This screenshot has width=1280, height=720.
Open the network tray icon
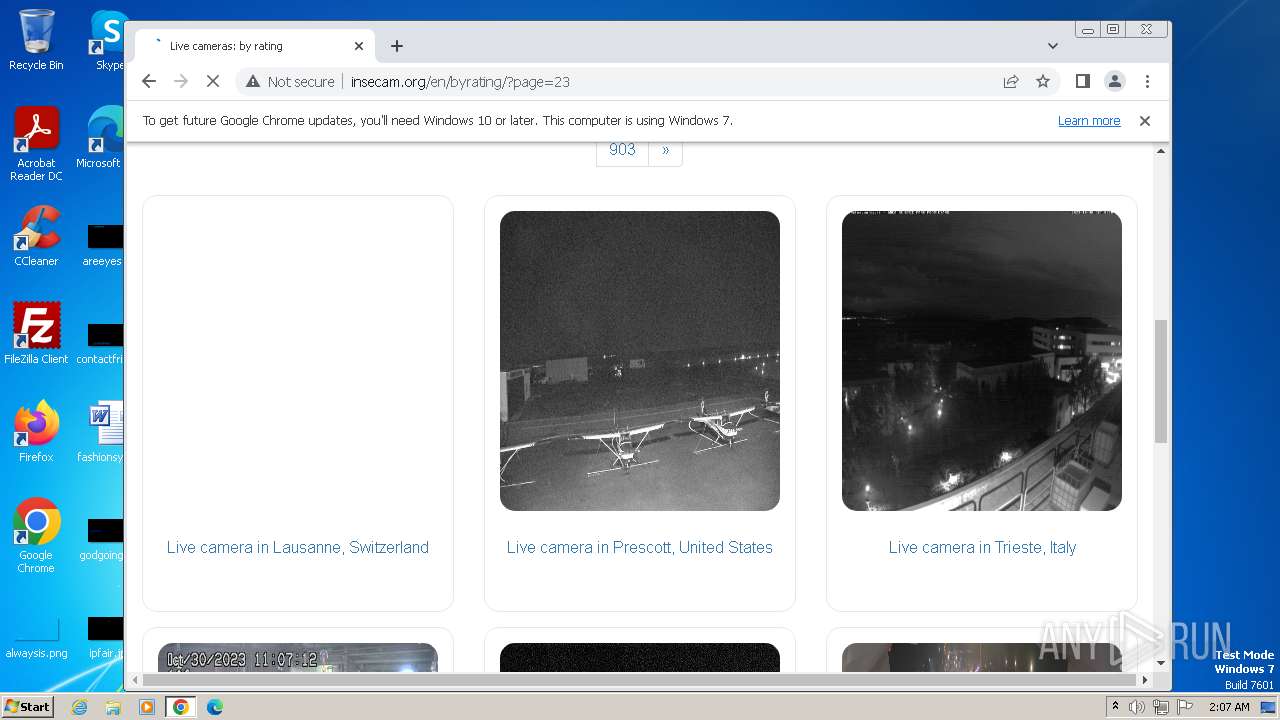click(x=1160, y=707)
